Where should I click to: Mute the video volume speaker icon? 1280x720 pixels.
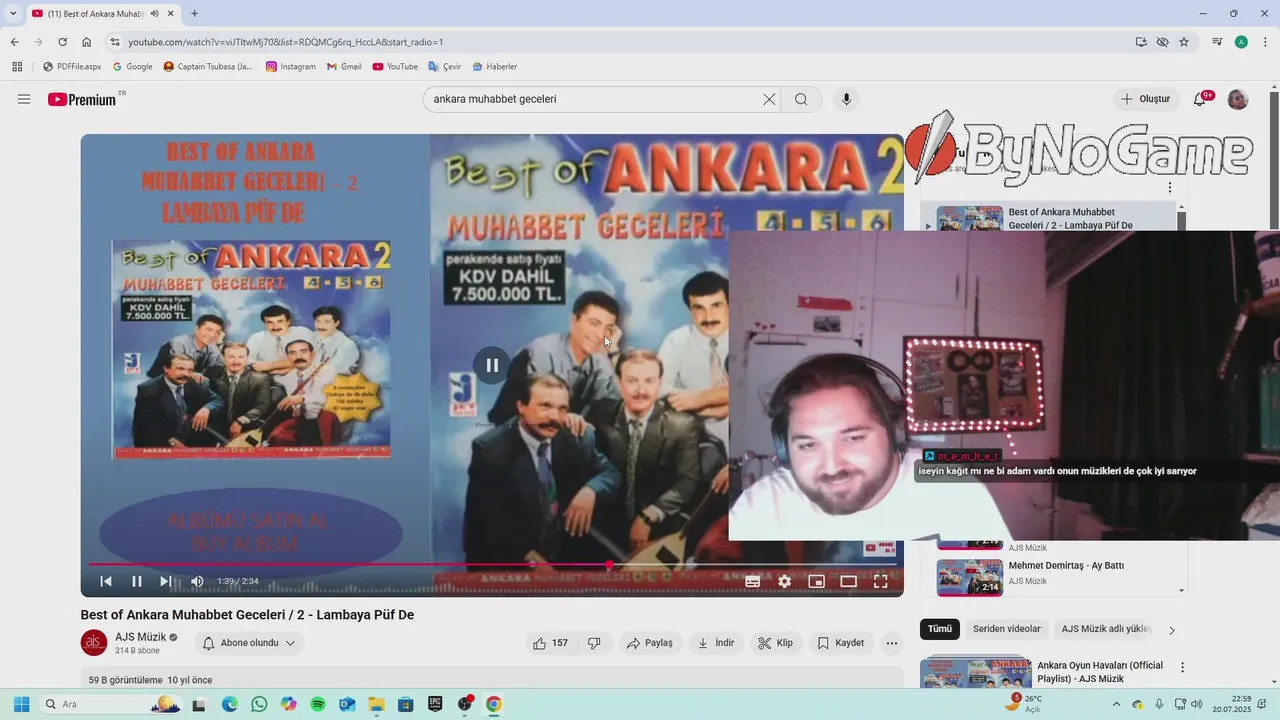[197, 581]
